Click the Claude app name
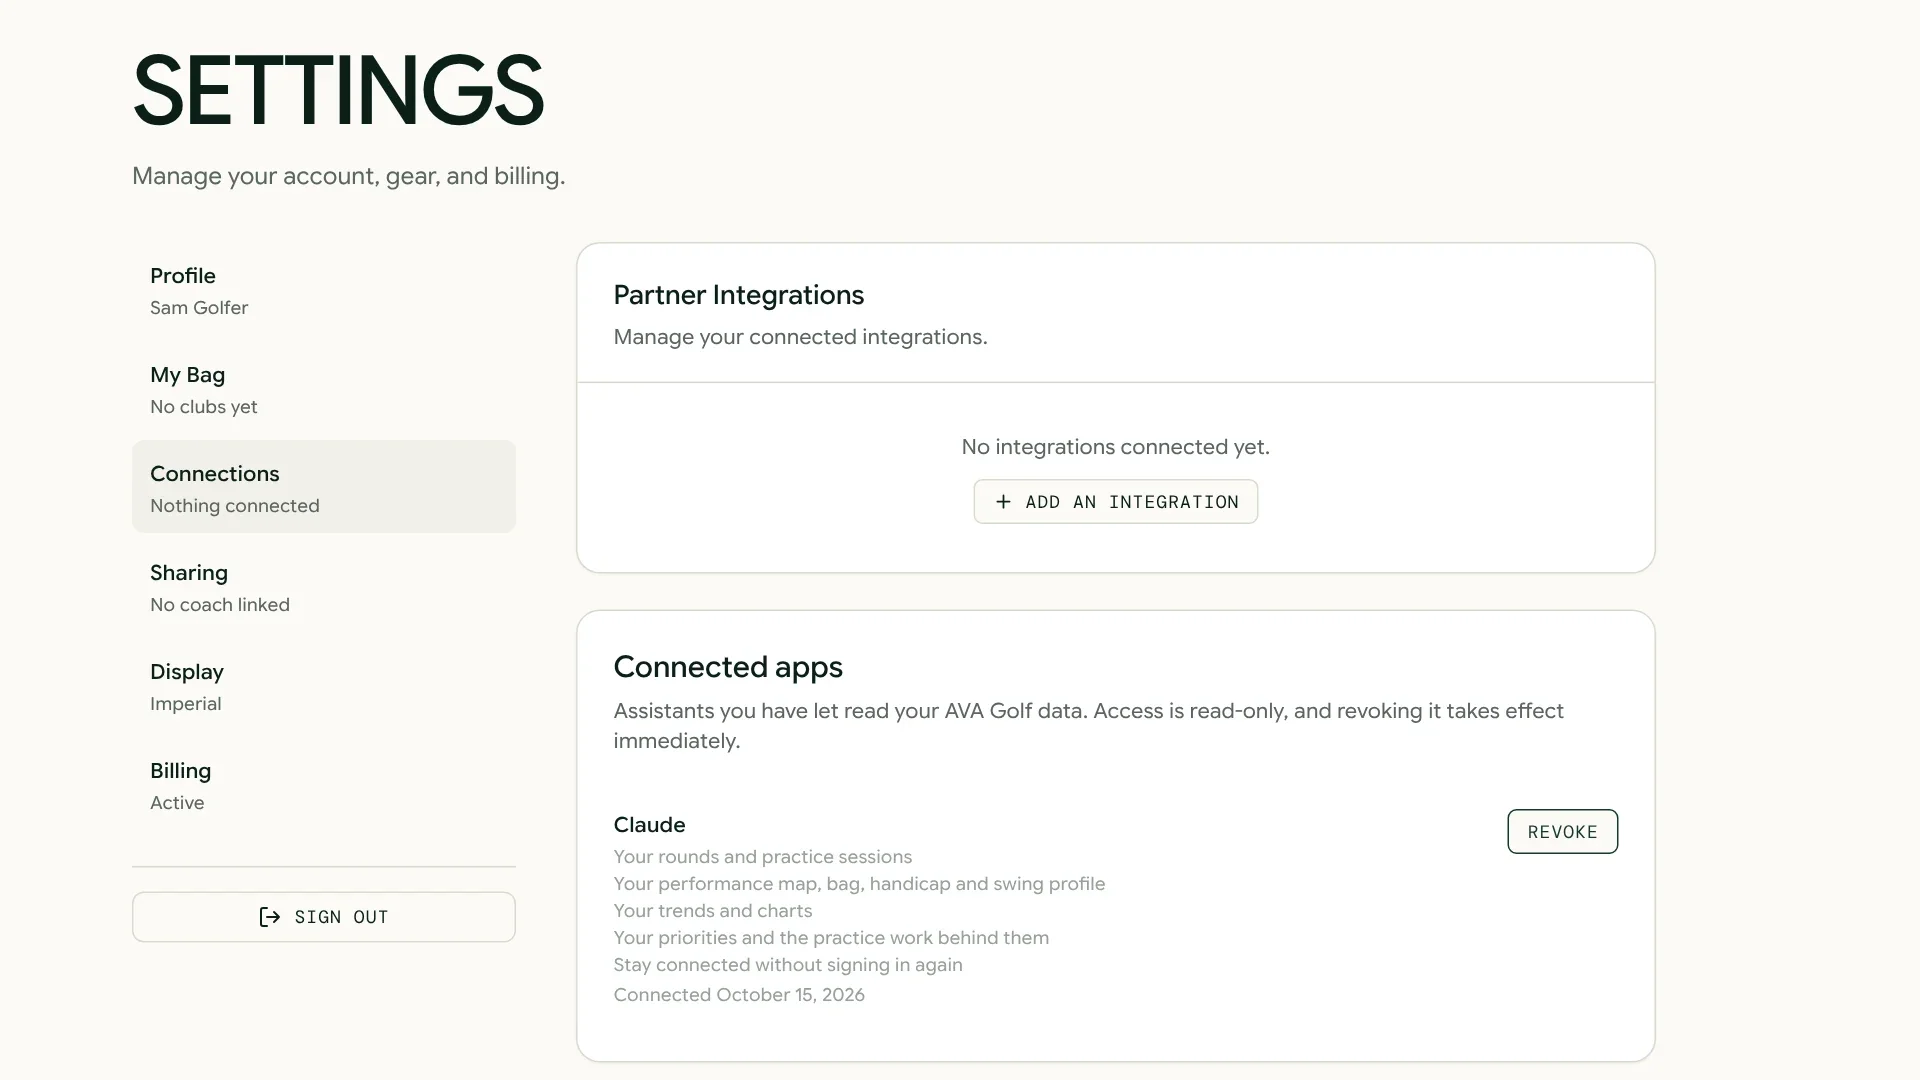 pos(649,825)
